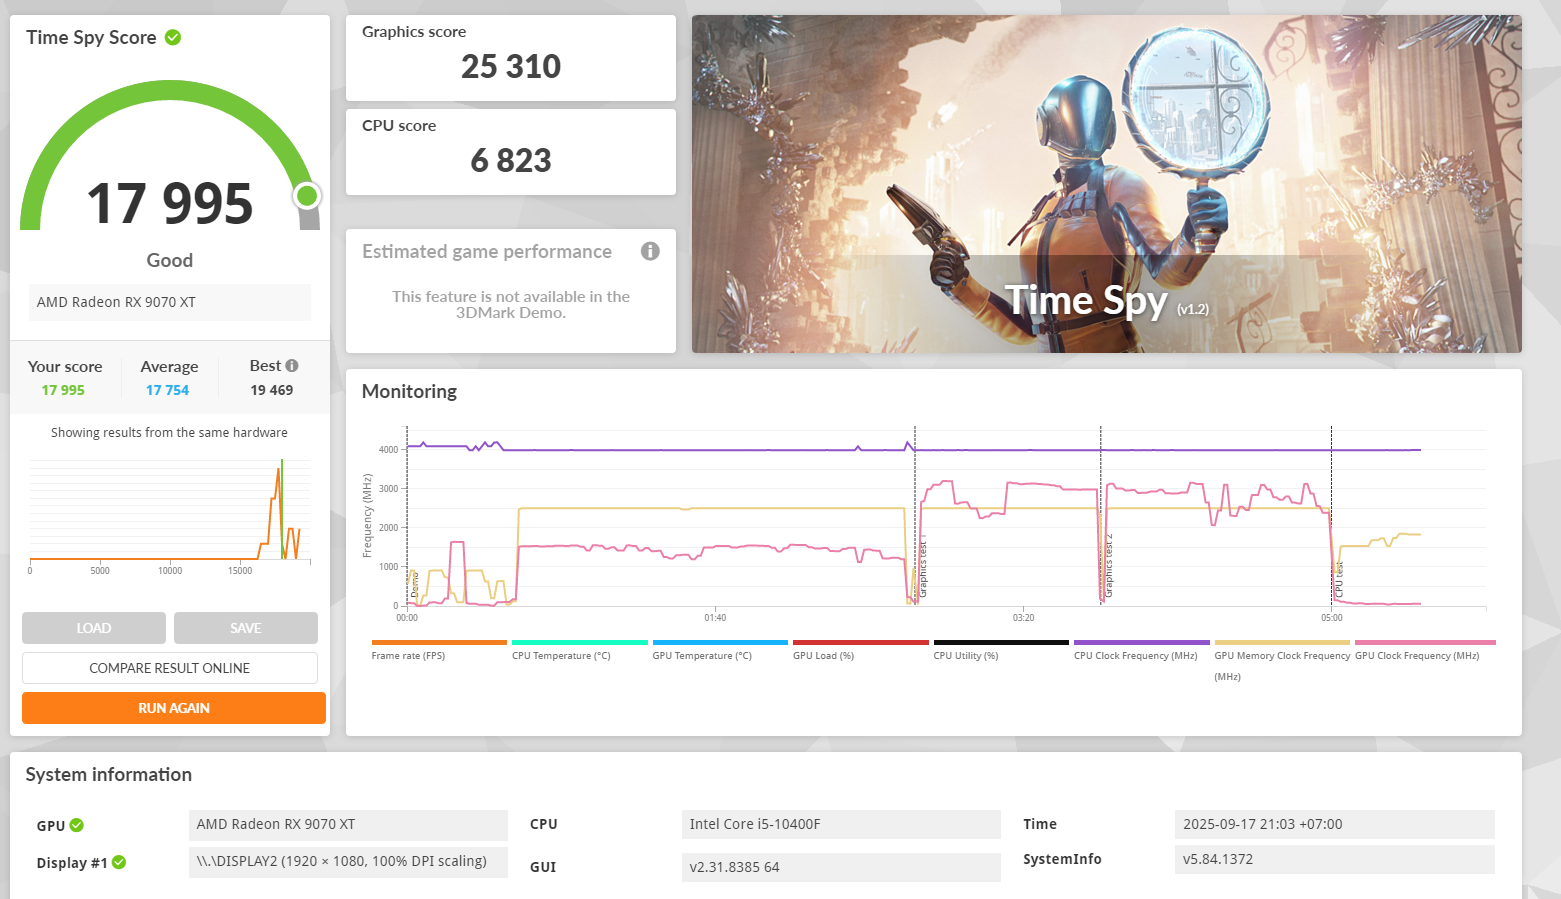Open Compare Result Online
Image resolution: width=1561 pixels, height=899 pixels.
coord(170,668)
